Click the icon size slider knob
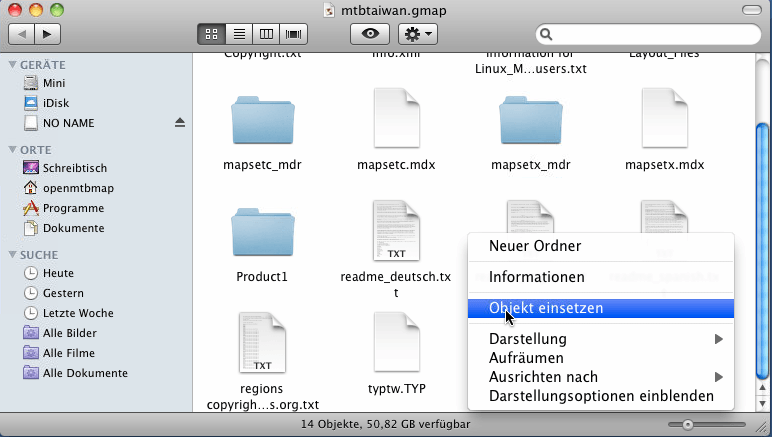Image resolution: width=772 pixels, height=437 pixels. 688,425
